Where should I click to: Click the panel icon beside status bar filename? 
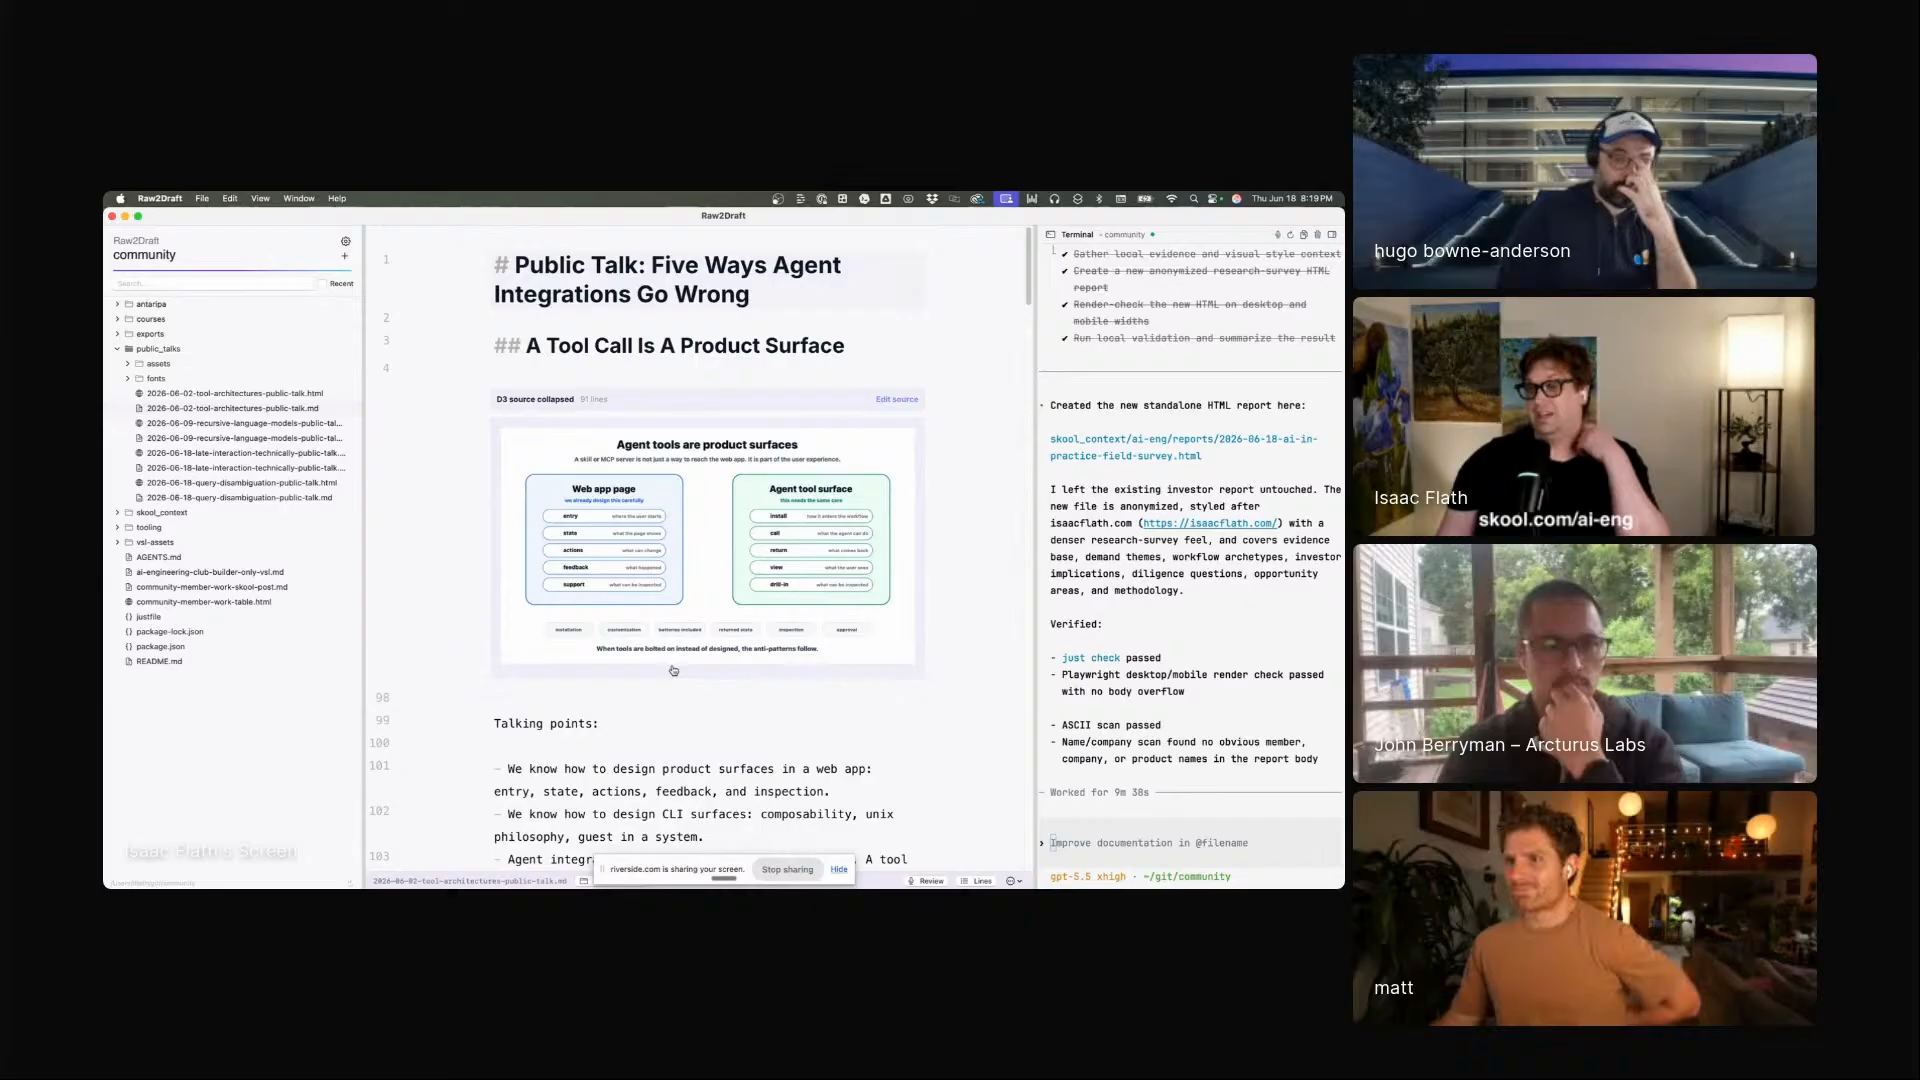click(x=583, y=881)
